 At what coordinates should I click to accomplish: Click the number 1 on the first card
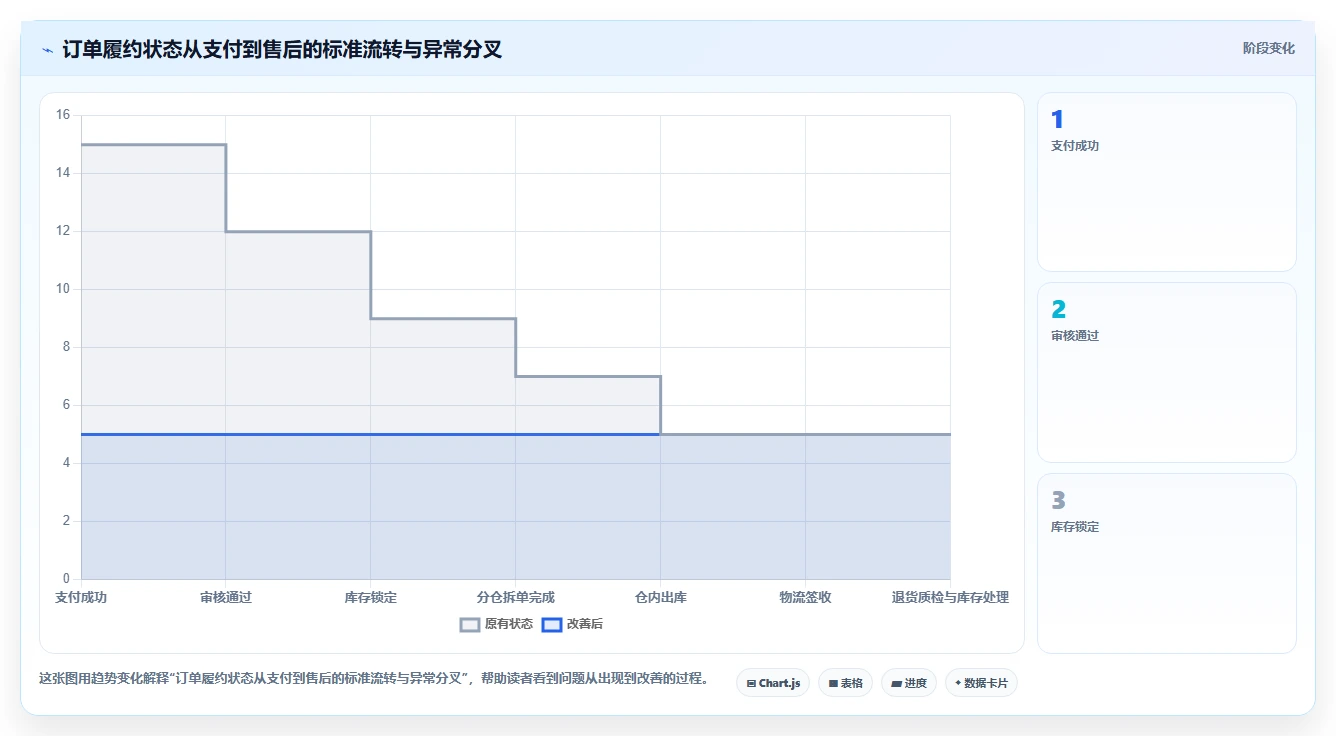point(1057,120)
